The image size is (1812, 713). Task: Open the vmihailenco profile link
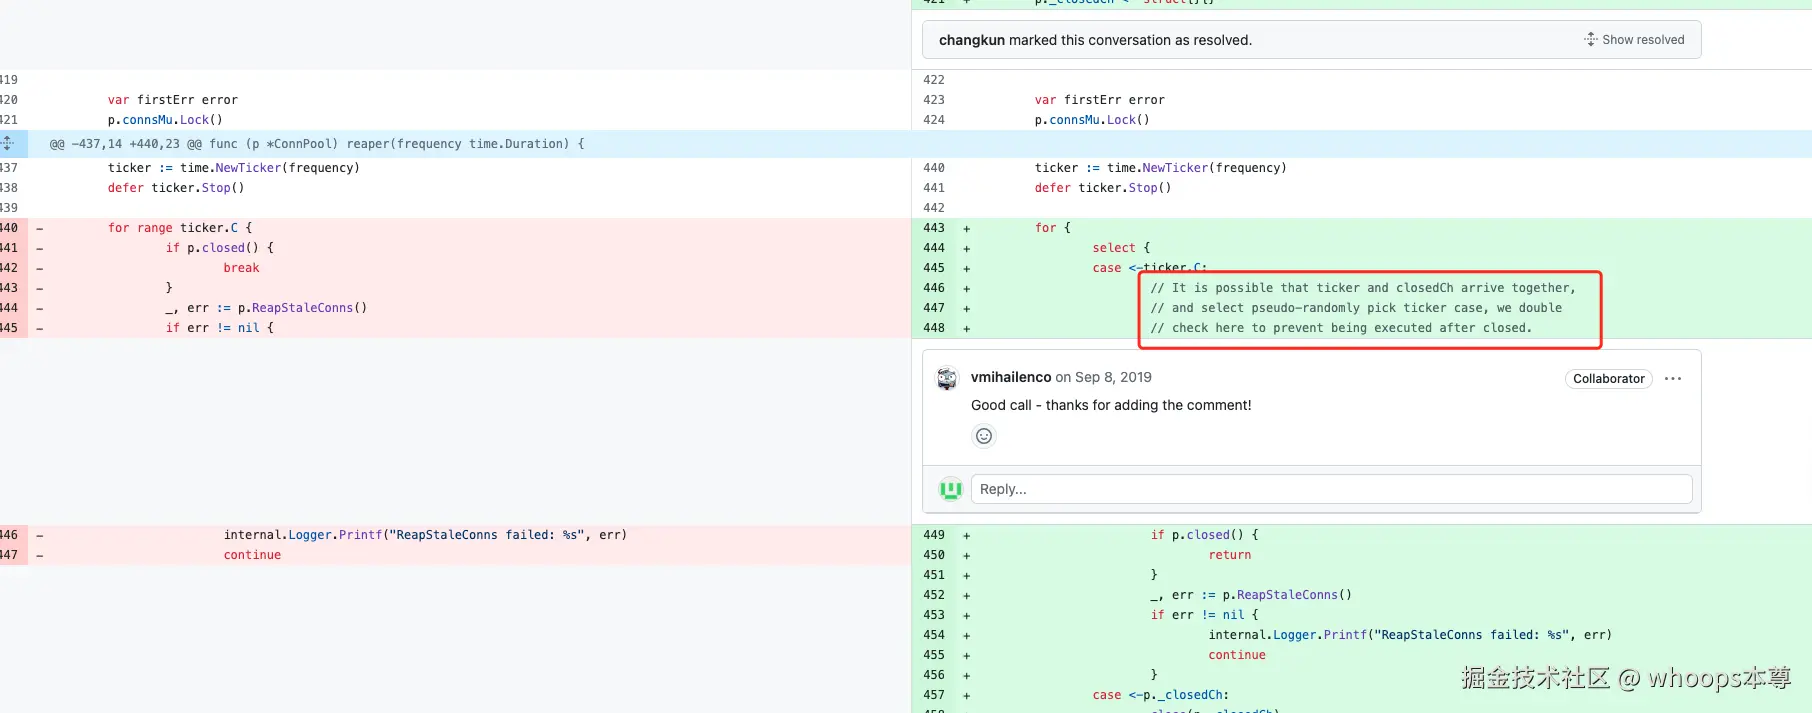point(1010,377)
